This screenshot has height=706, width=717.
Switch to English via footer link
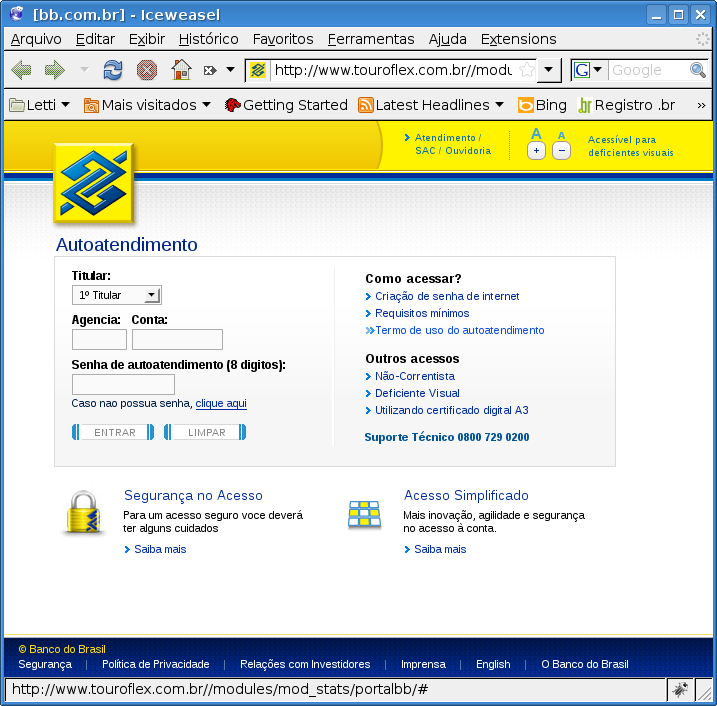click(x=493, y=664)
